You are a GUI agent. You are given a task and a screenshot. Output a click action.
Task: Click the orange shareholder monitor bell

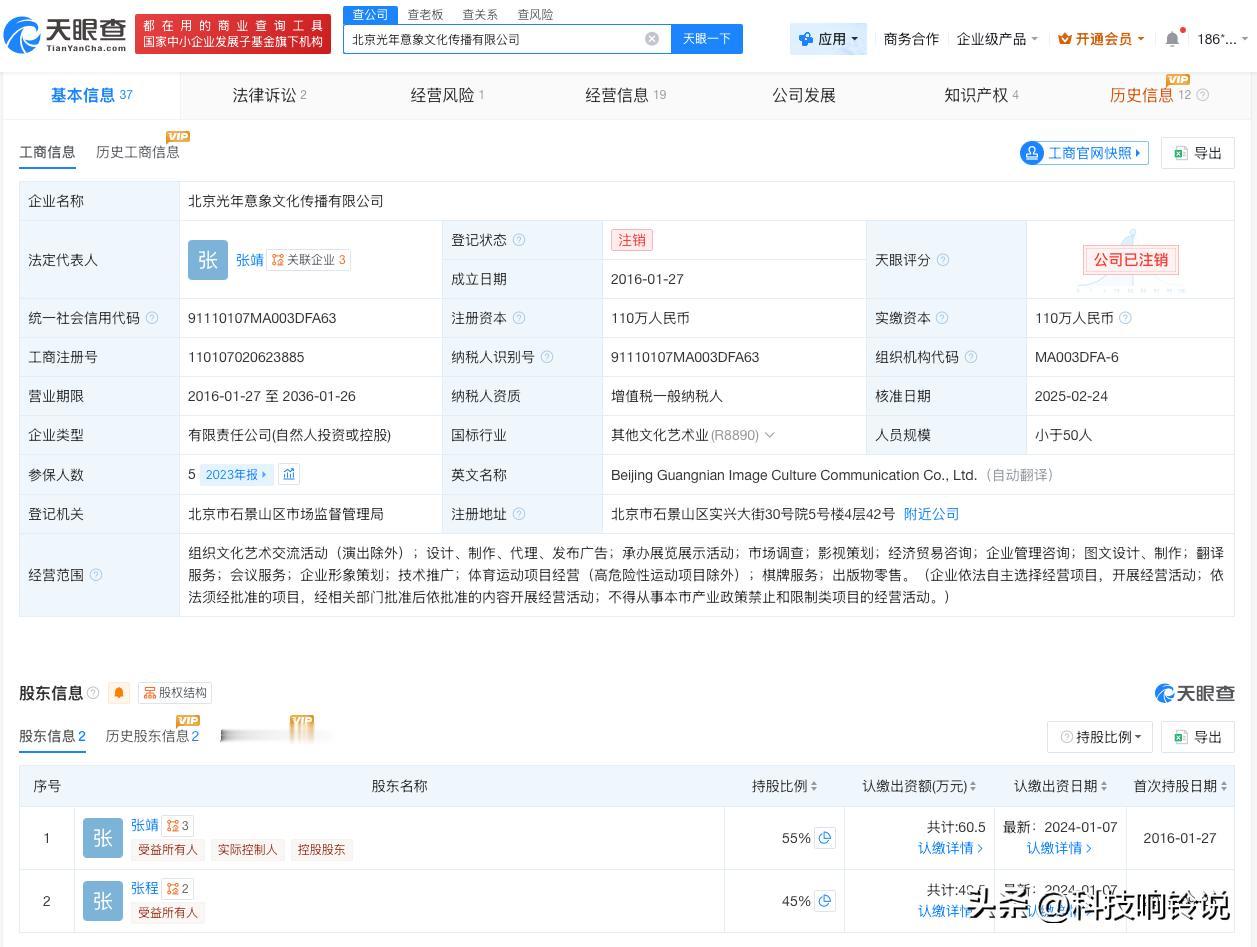click(x=119, y=693)
